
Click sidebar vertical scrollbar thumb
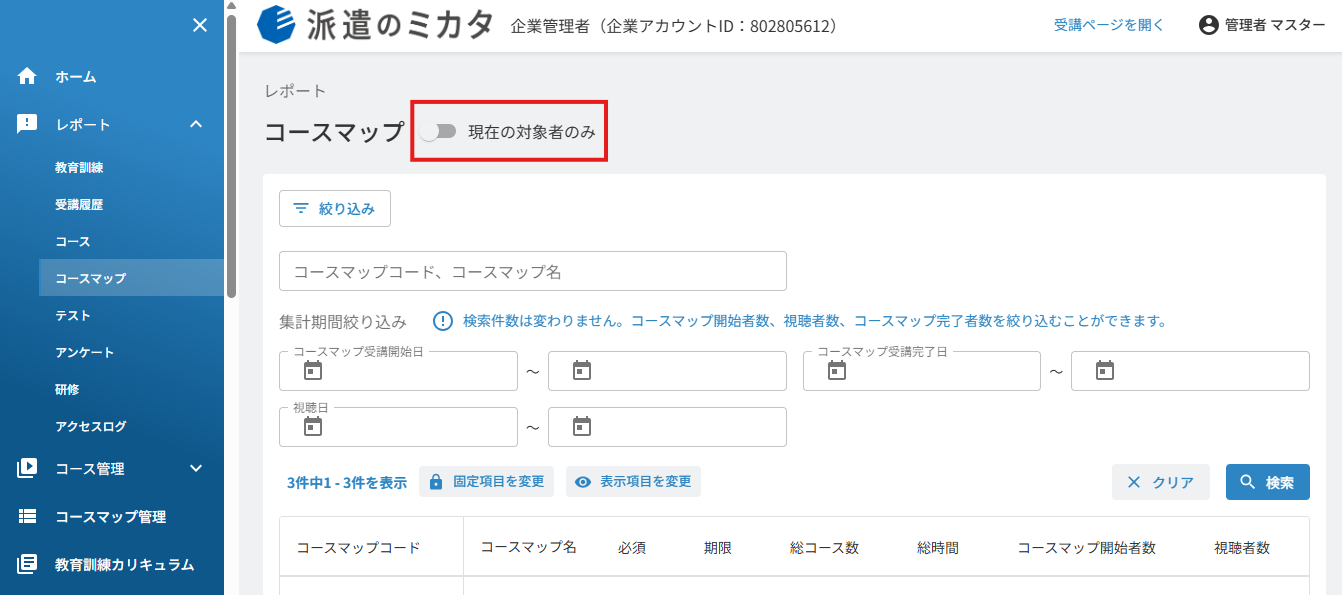(232, 155)
